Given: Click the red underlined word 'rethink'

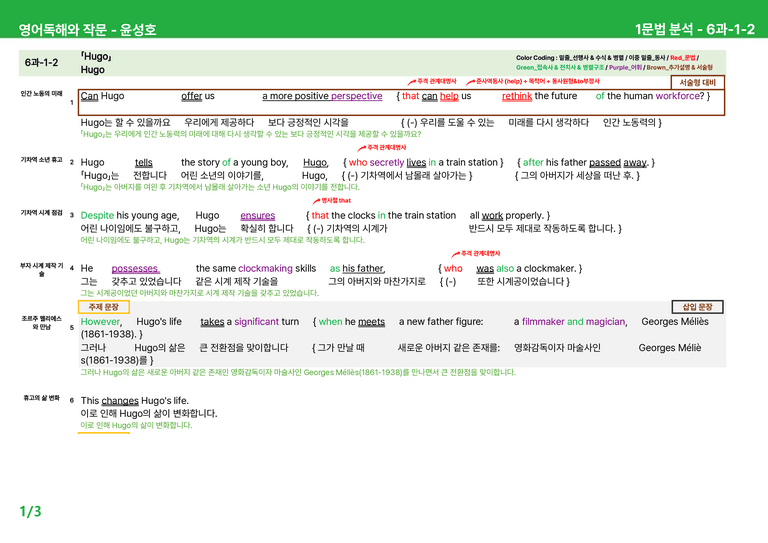Looking at the screenshot, I should point(517,96).
